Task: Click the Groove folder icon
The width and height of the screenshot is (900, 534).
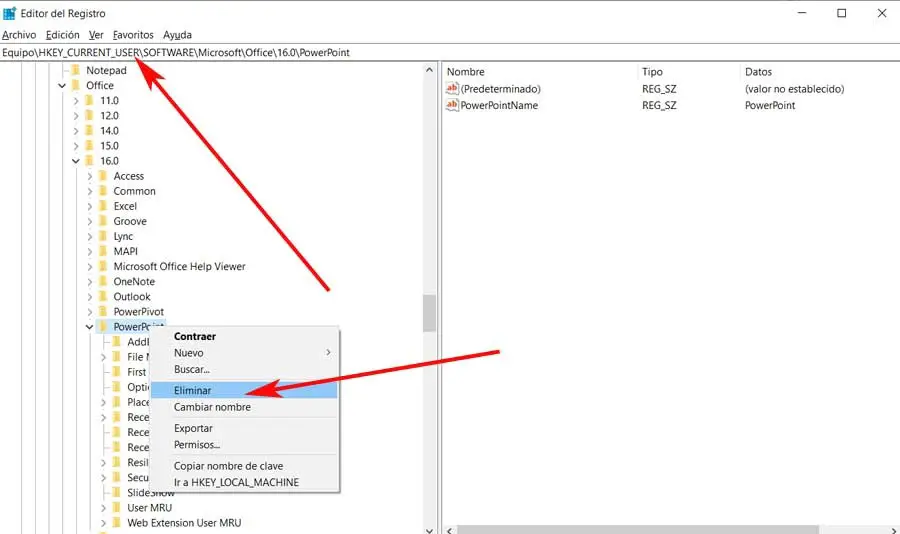Action: 103,221
